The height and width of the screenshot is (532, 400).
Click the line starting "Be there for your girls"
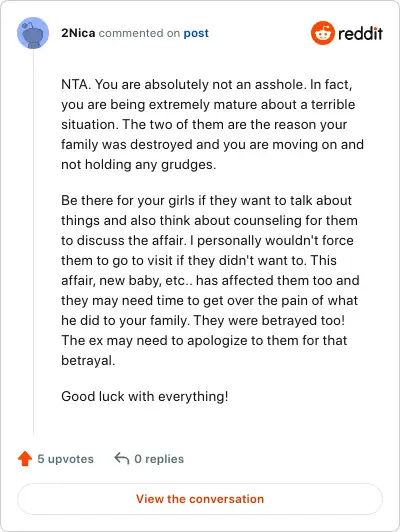tap(206, 200)
